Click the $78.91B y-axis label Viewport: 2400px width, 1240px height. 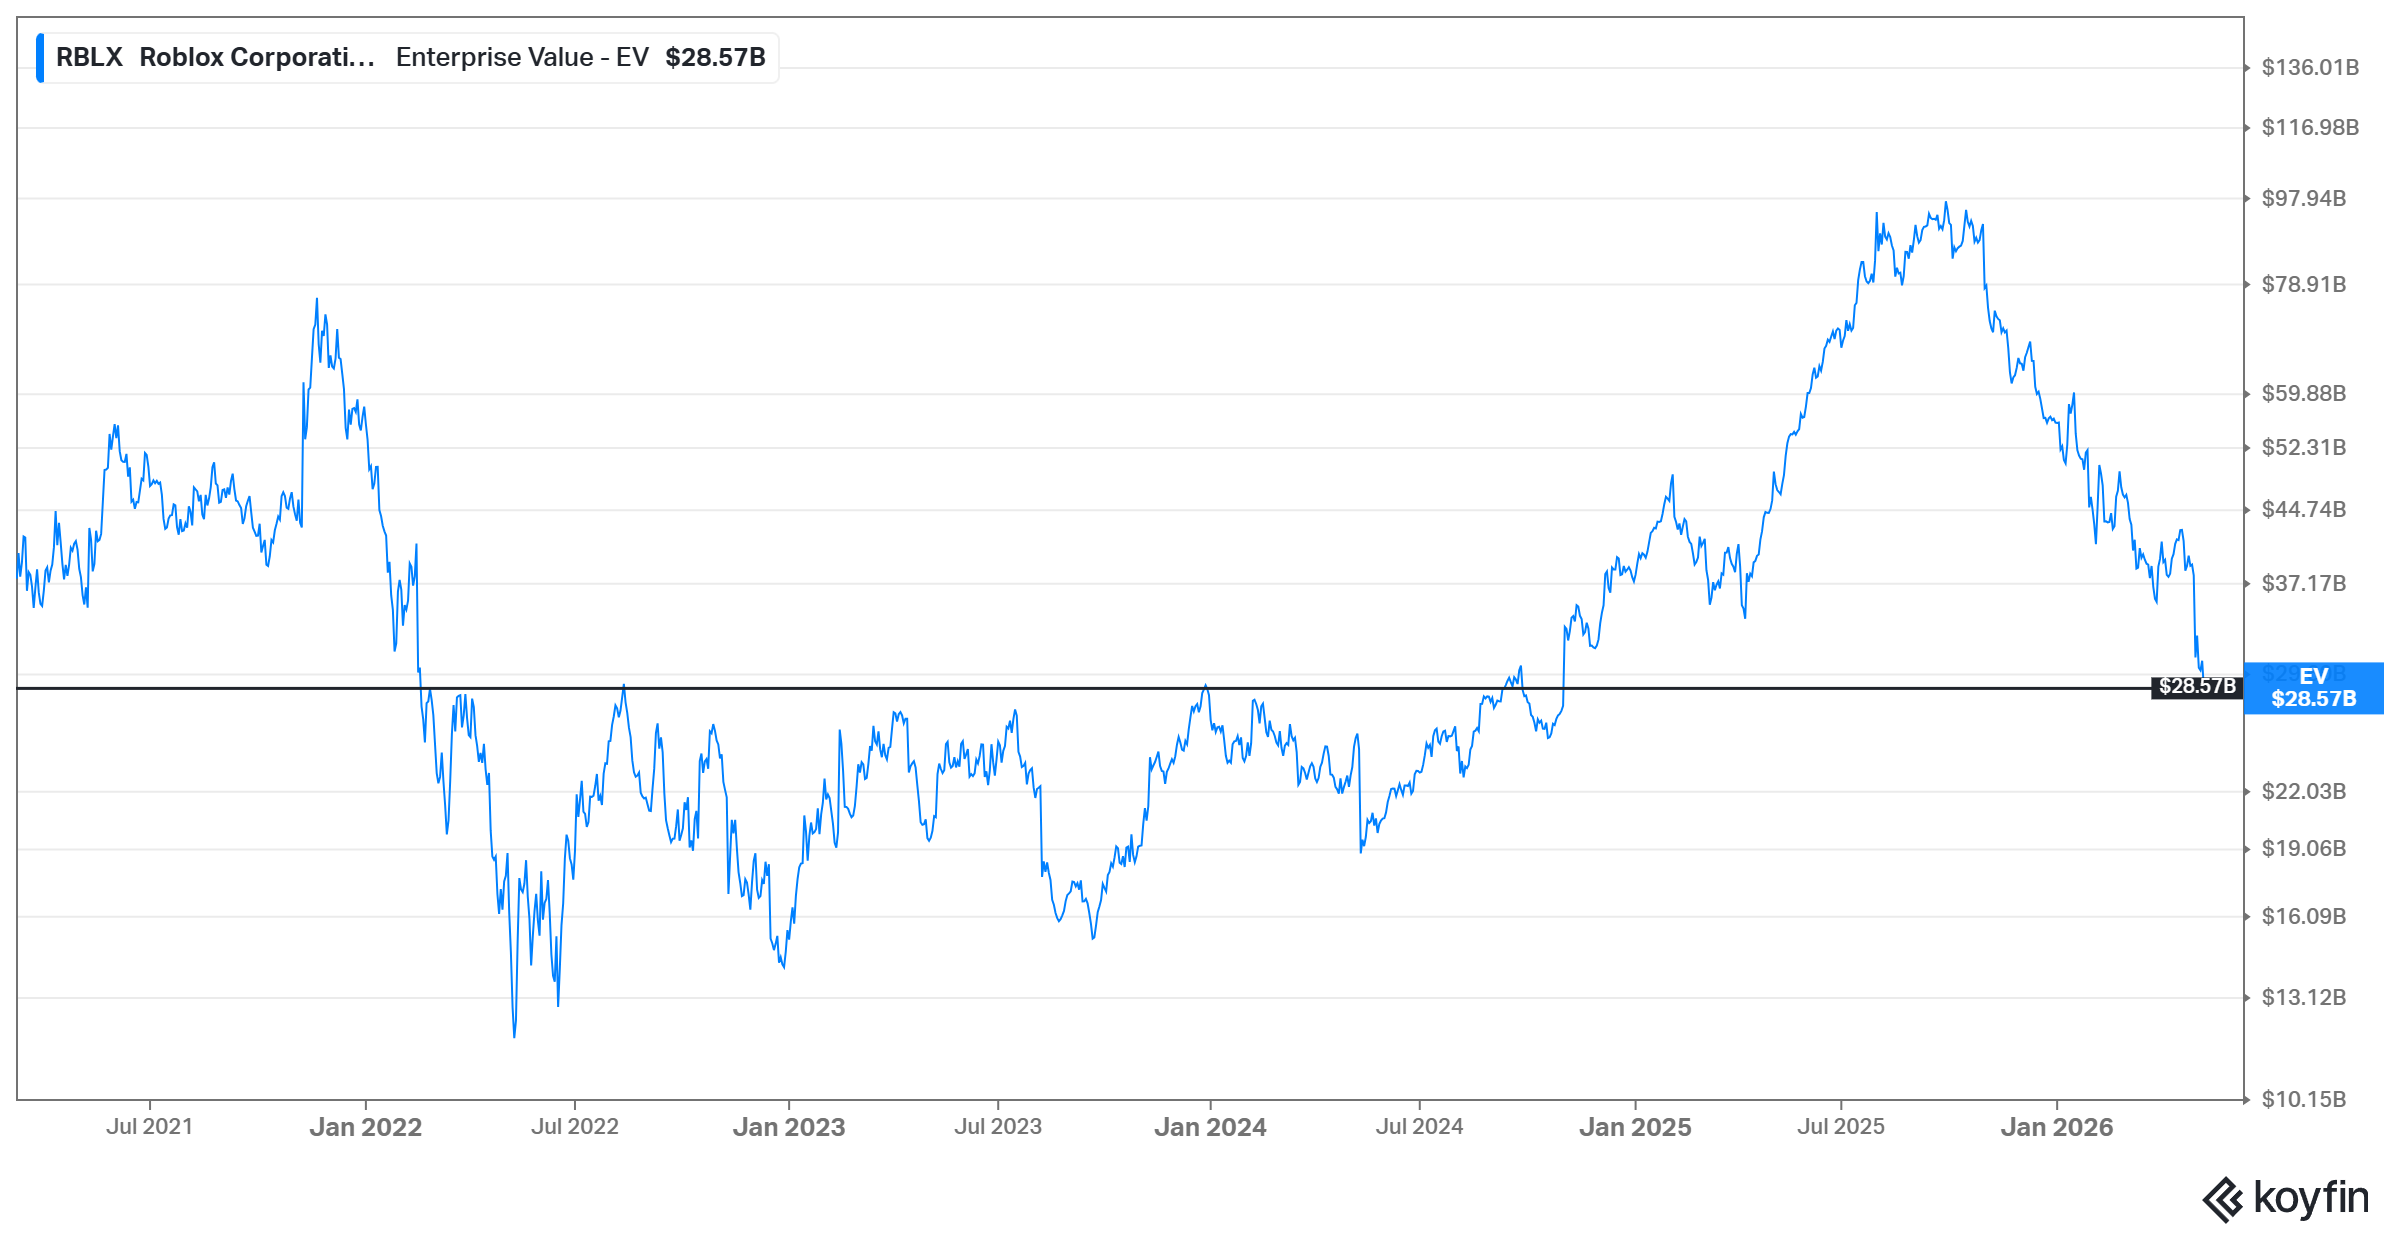coord(2304,284)
